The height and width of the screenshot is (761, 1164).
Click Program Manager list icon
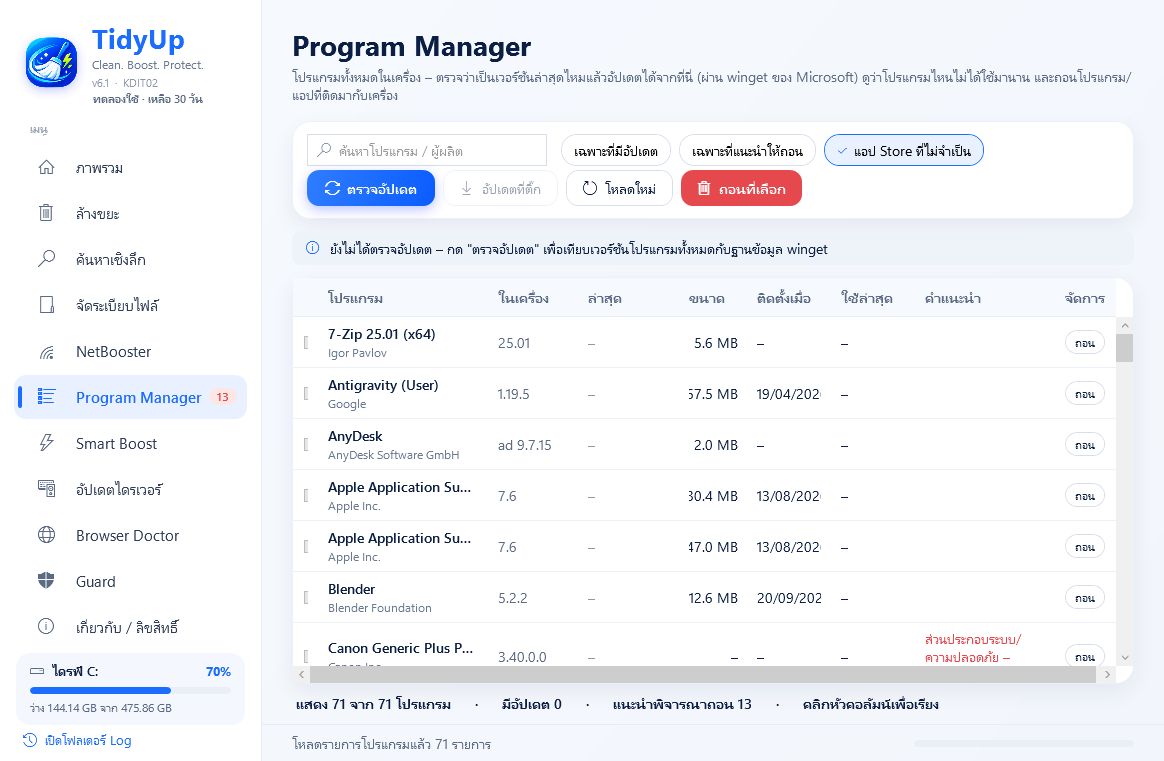pos(46,397)
